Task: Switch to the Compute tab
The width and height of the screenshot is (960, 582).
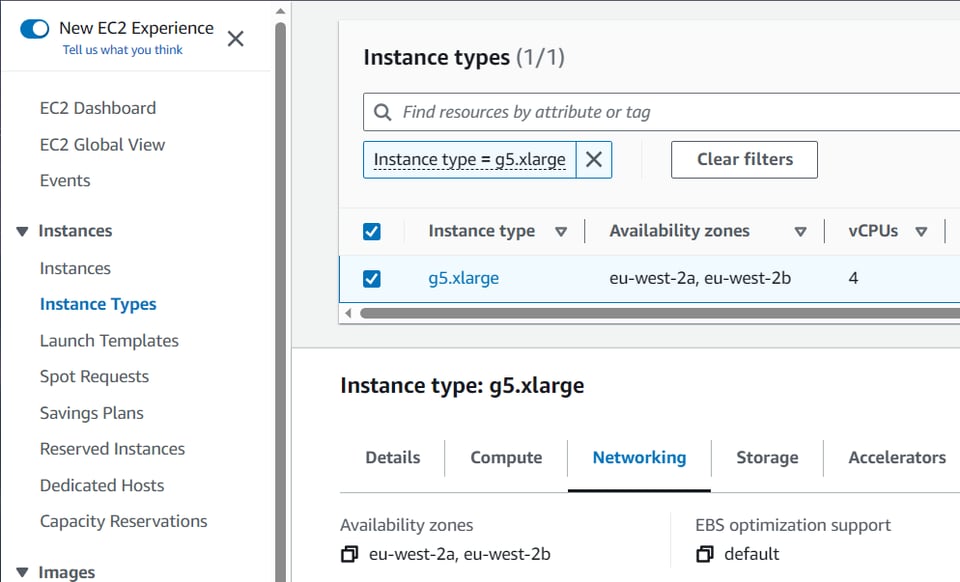Action: (506, 458)
